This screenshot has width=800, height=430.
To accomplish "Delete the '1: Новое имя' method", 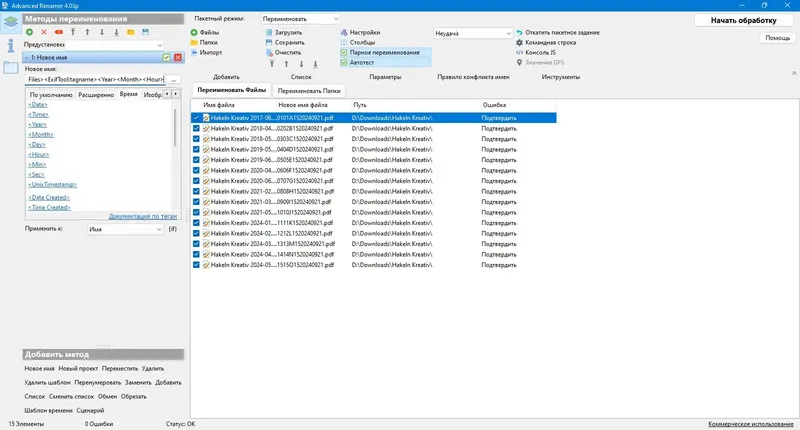I will (178, 58).
